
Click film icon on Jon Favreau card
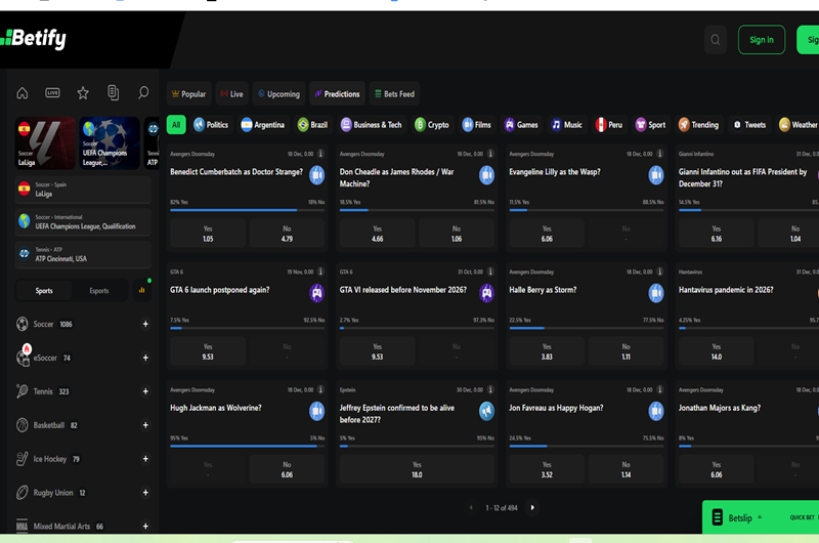[x=656, y=411]
